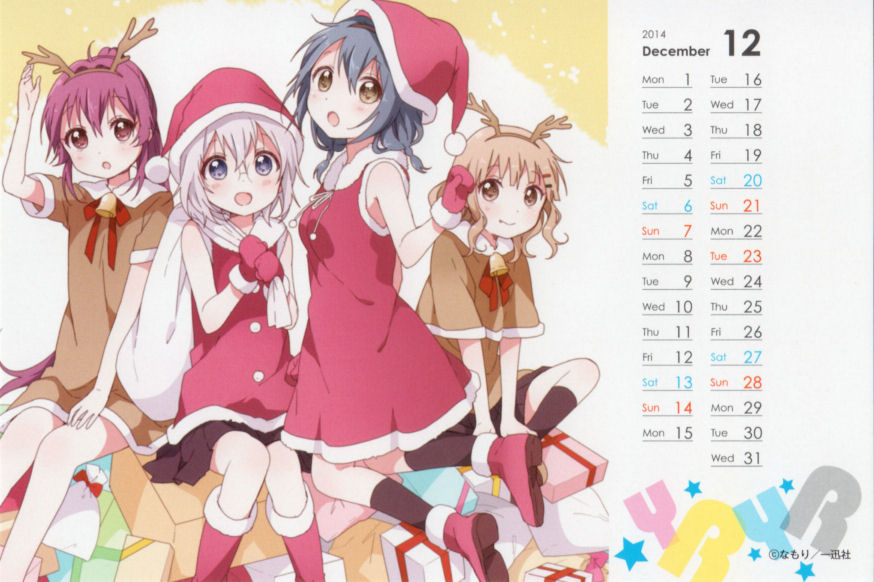
Task: Click the red Tue 23 holiday date
Action: pyautogui.click(x=736, y=256)
